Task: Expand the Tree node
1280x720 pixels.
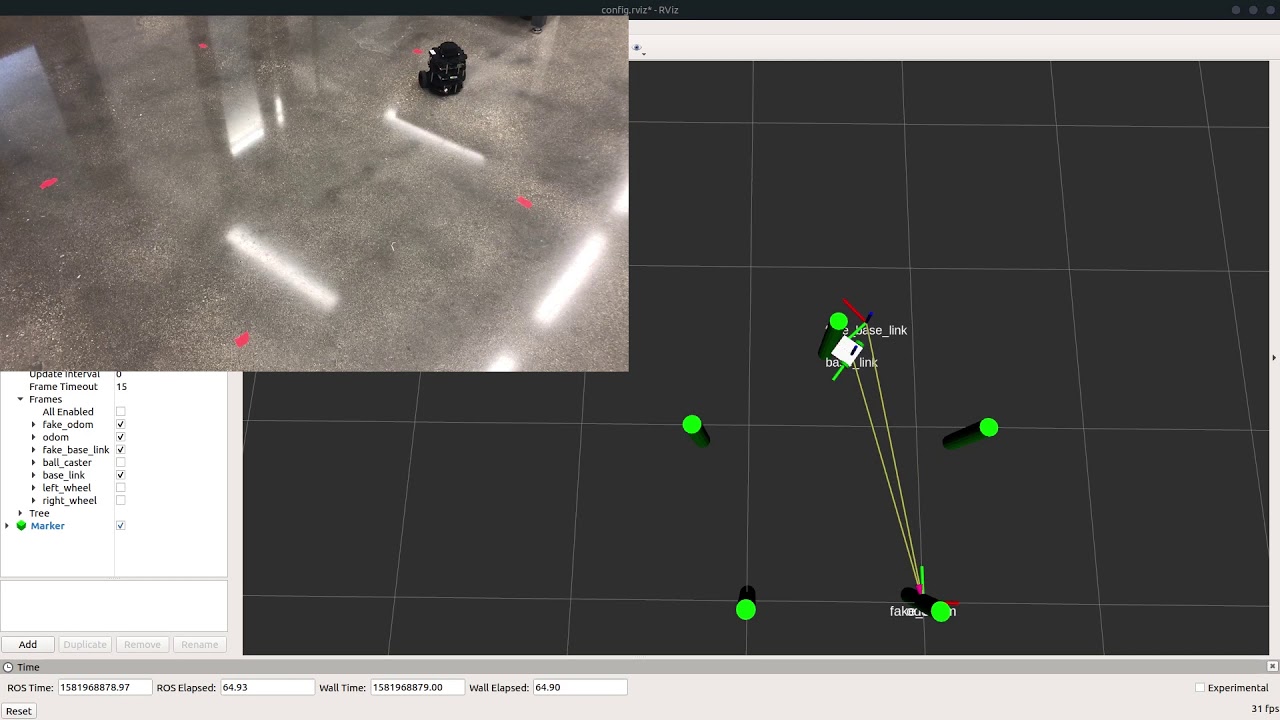Action: pyautogui.click(x=20, y=513)
